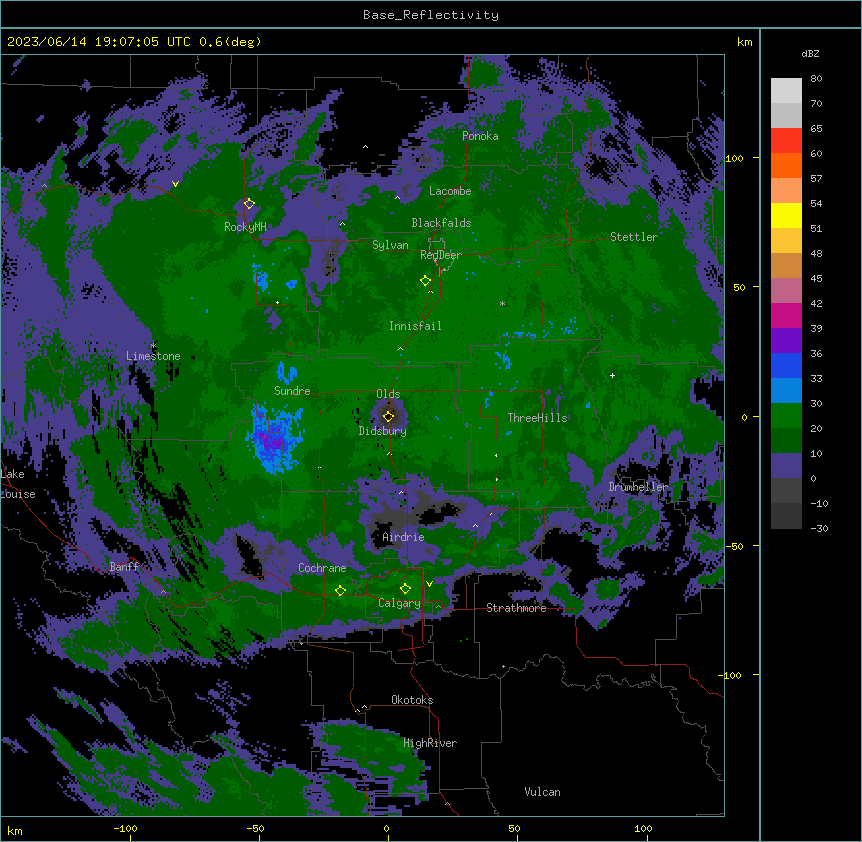Click the yellow V marker northeast of Calgary
This screenshot has width=862, height=842.
tap(429, 584)
